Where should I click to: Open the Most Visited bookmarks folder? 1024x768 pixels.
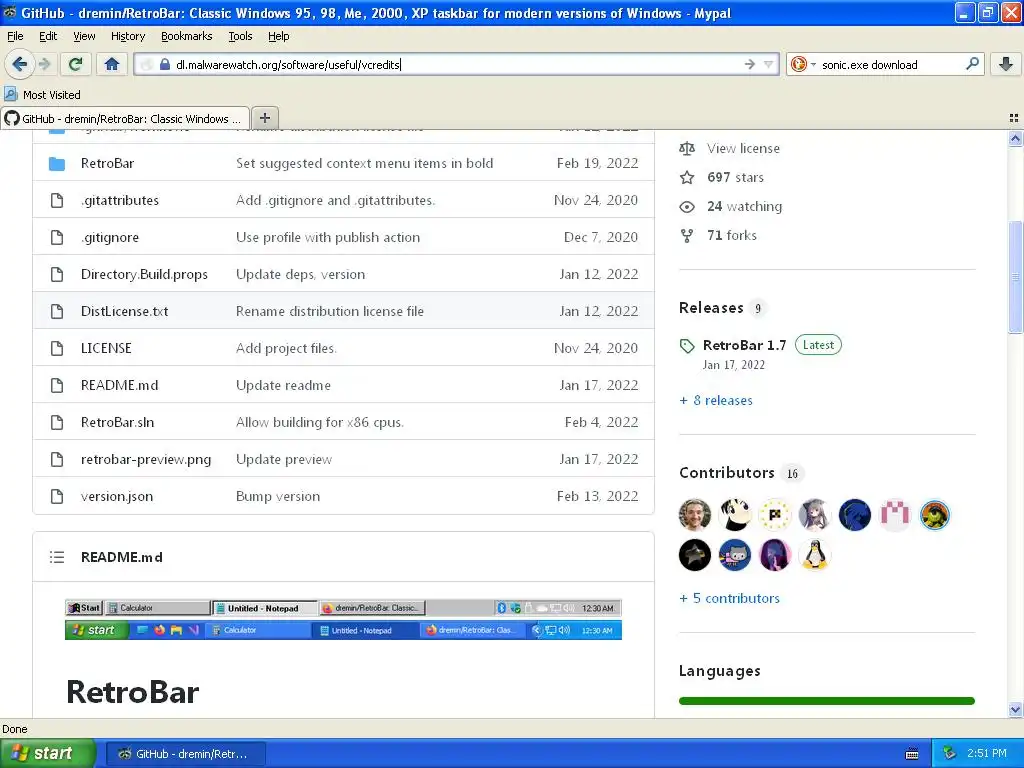42,95
